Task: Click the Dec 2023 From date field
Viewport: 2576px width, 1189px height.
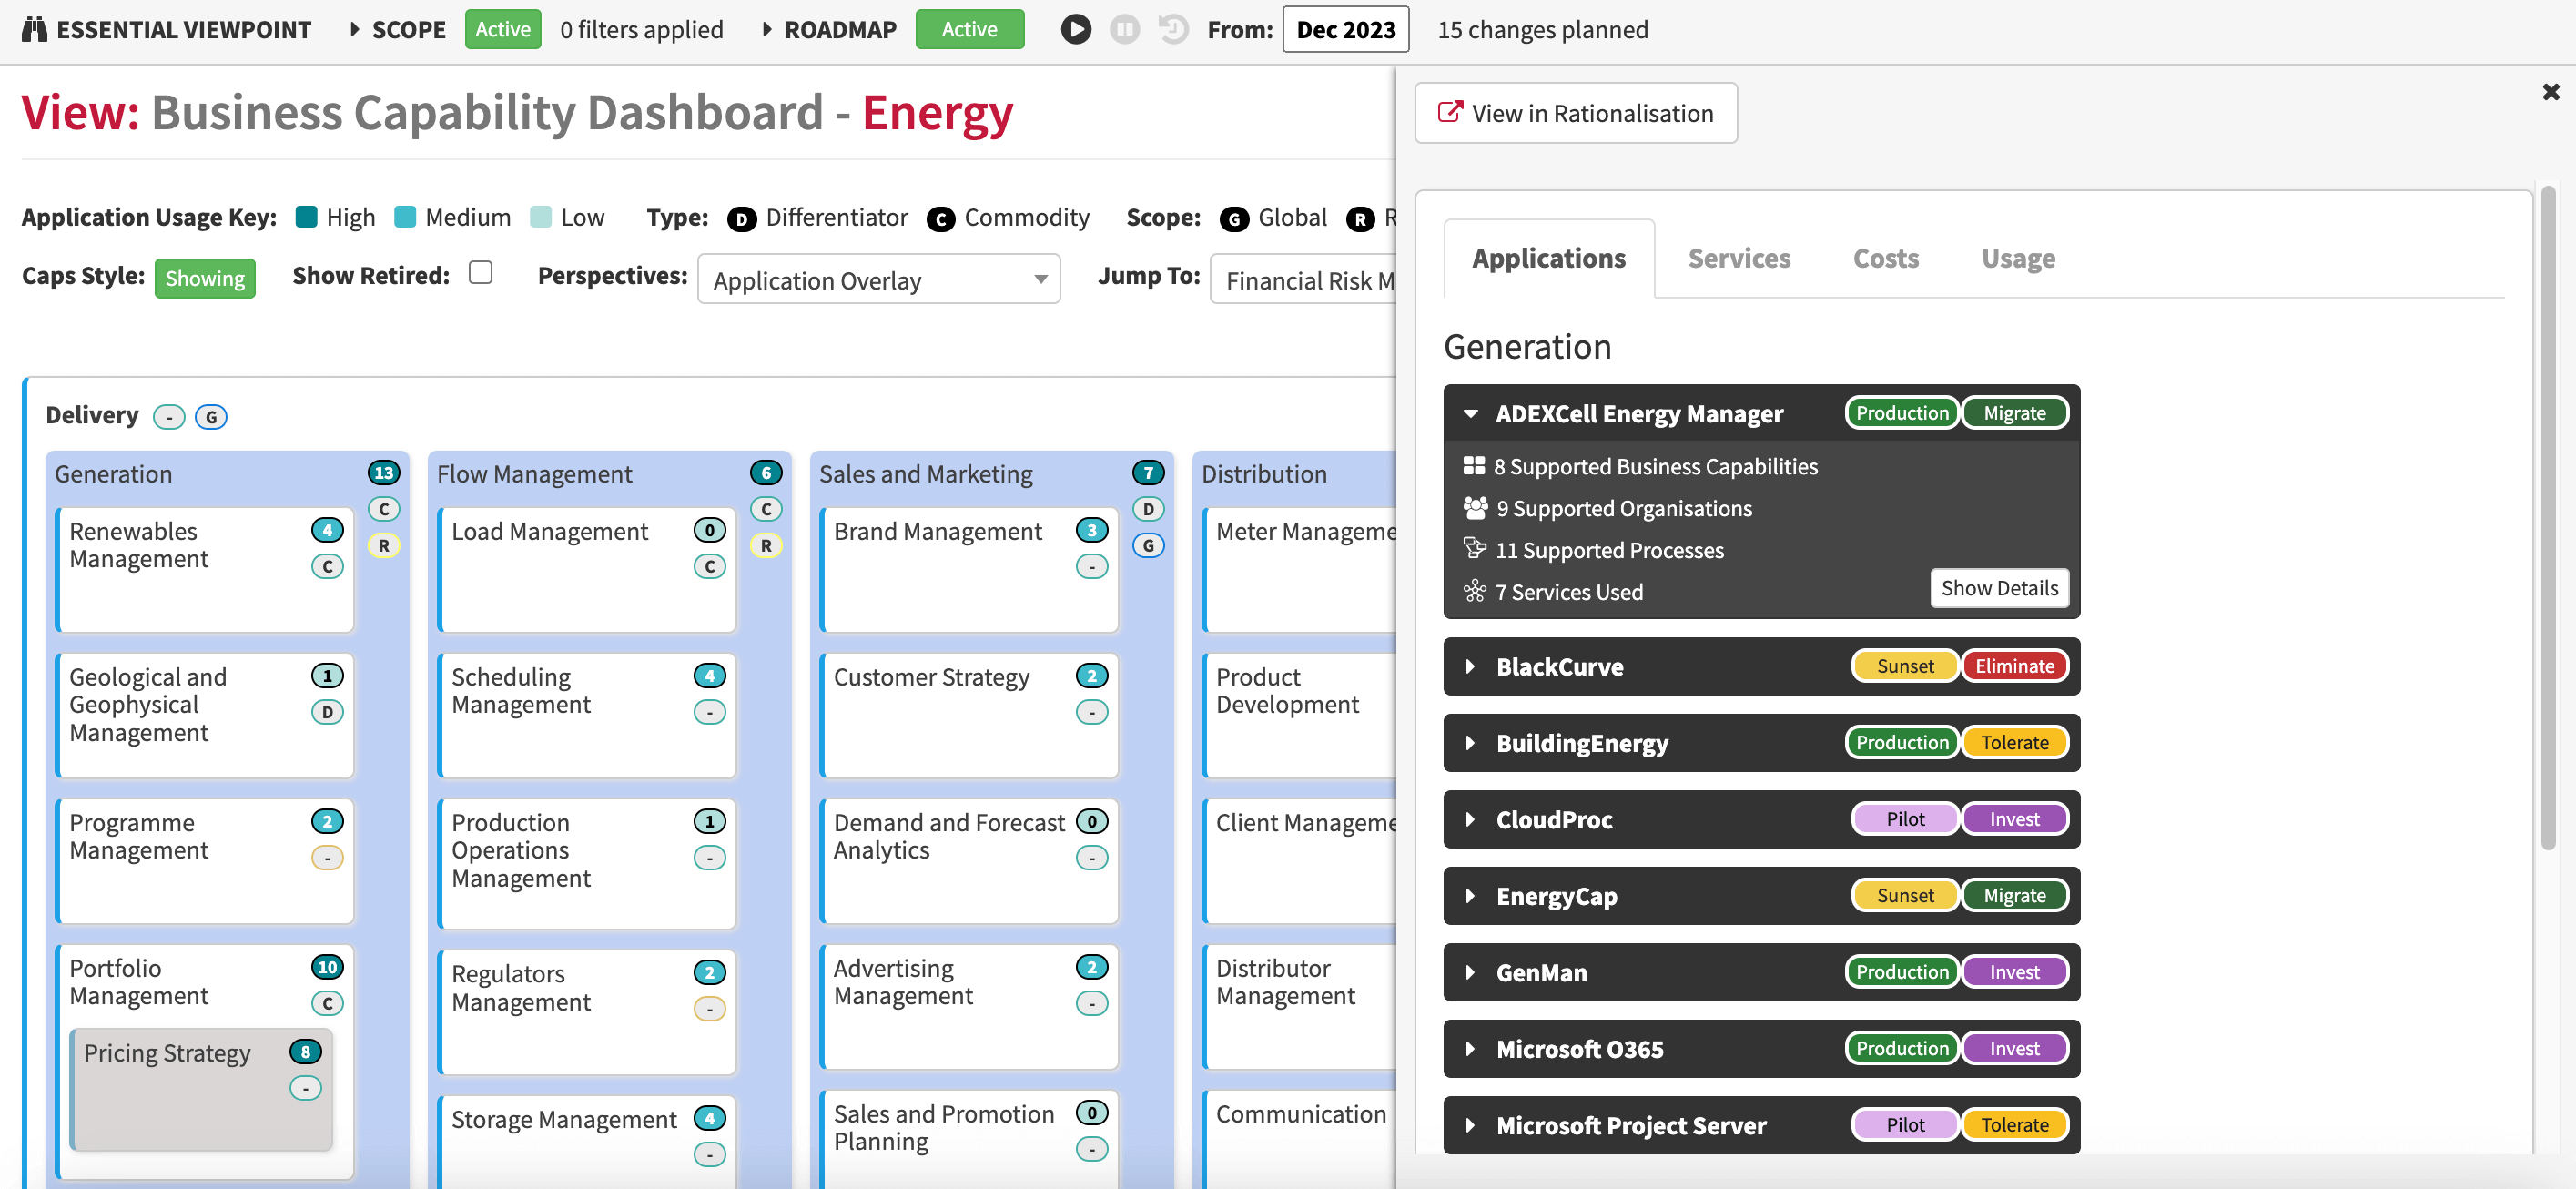Action: (x=1345, y=29)
